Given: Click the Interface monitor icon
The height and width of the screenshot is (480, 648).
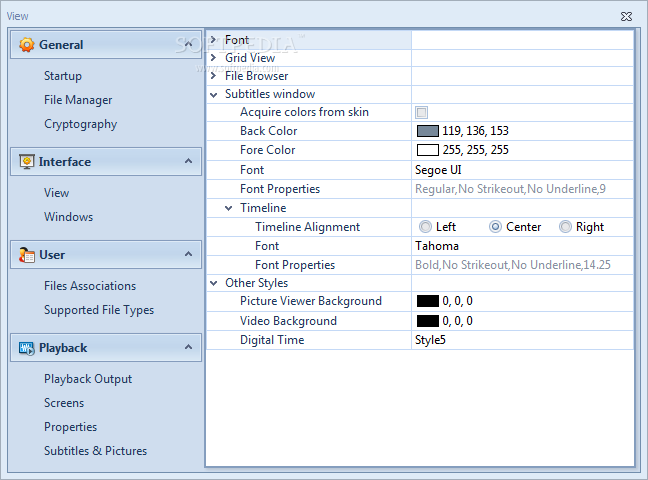Looking at the screenshot, I should [26, 162].
